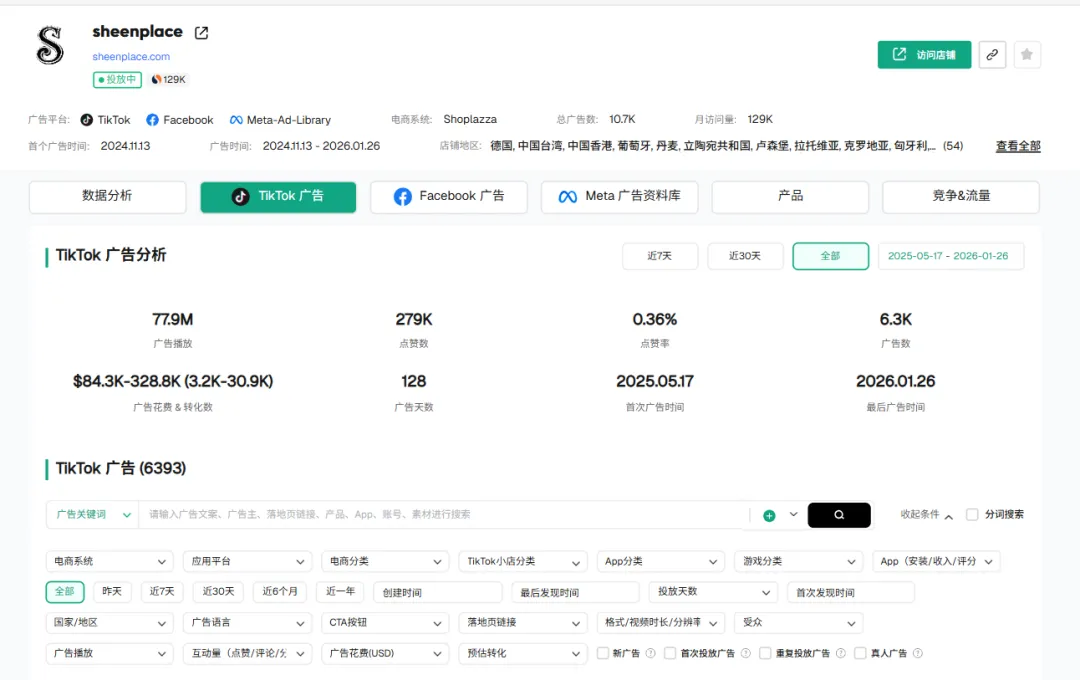Enable the 分词搜索 checkbox
Viewport: 1080px width, 680px height.
pos(972,515)
